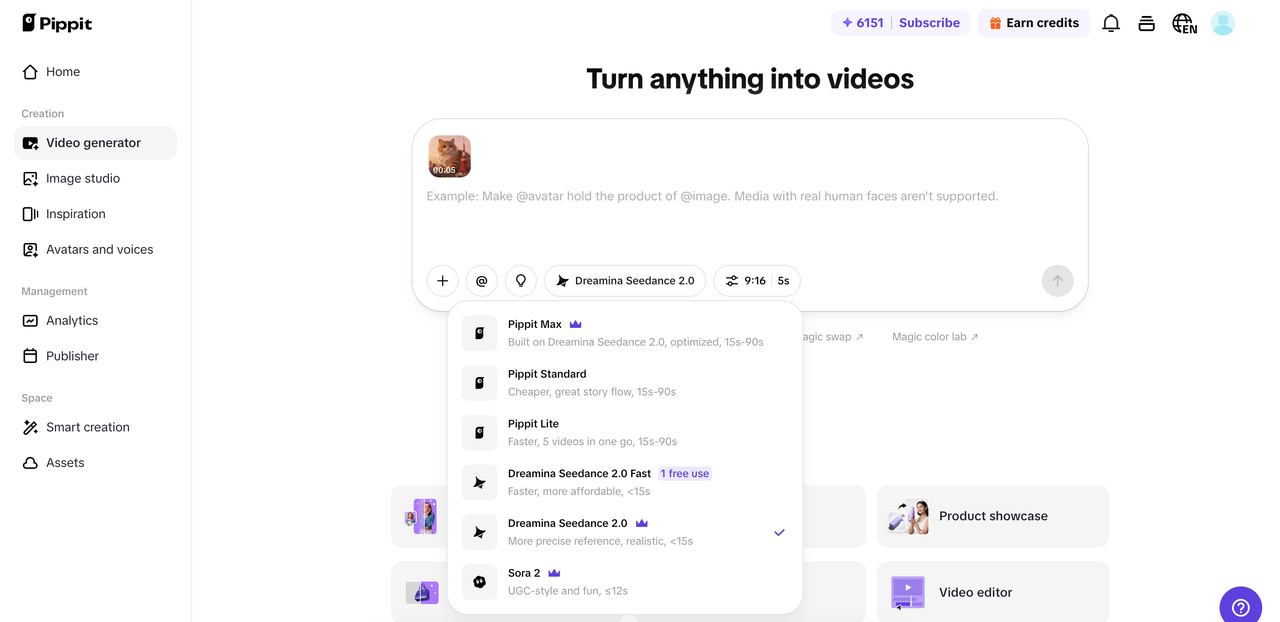This screenshot has width=1280, height=622.
Task: Select Sora 2 model
Action: point(625,582)
